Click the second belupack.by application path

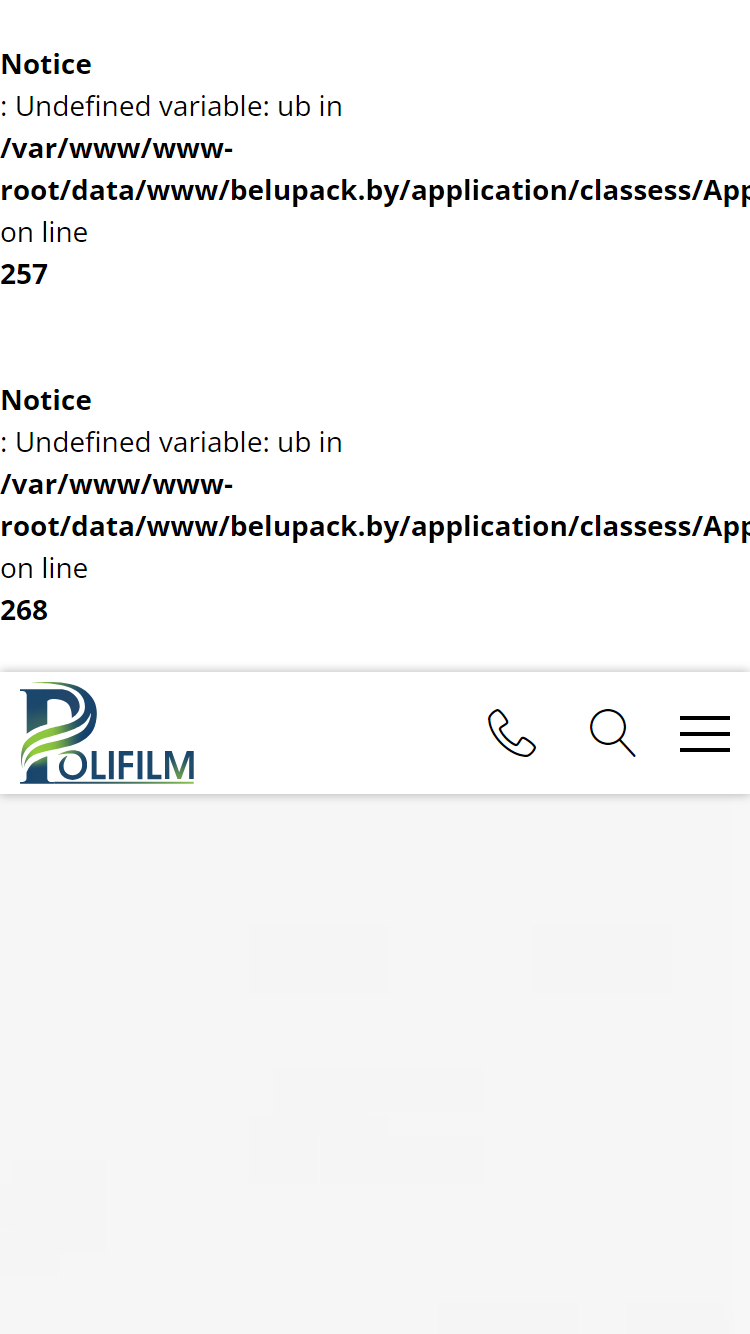tap(375, 526)
